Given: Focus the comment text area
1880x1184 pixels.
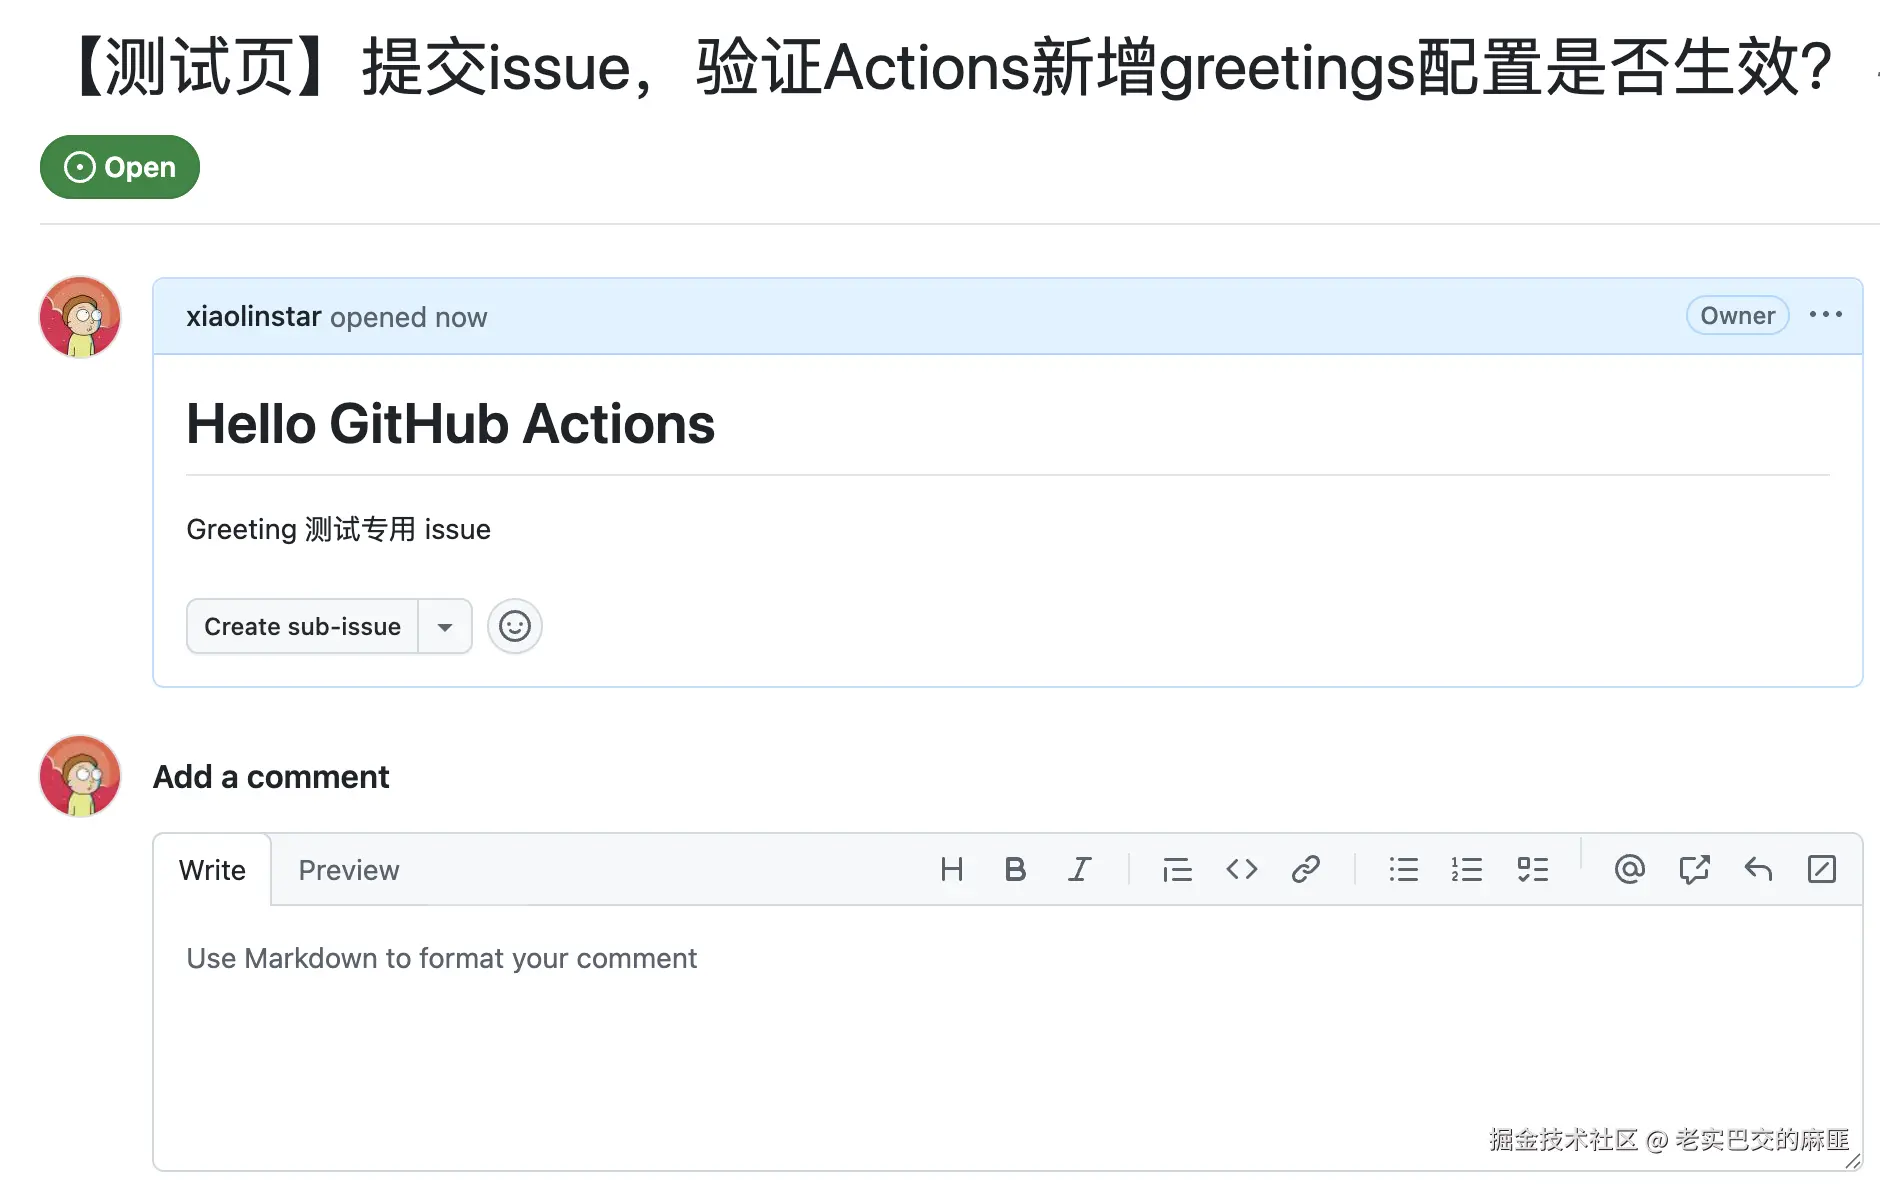Looking at the screenshot, I should point(1008,1037).
